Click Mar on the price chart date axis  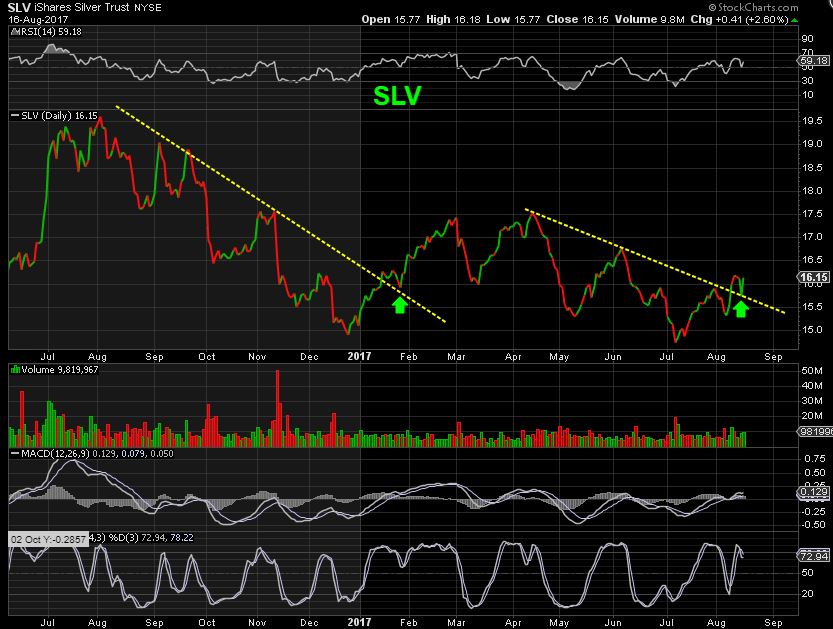[x=456, y=356]
